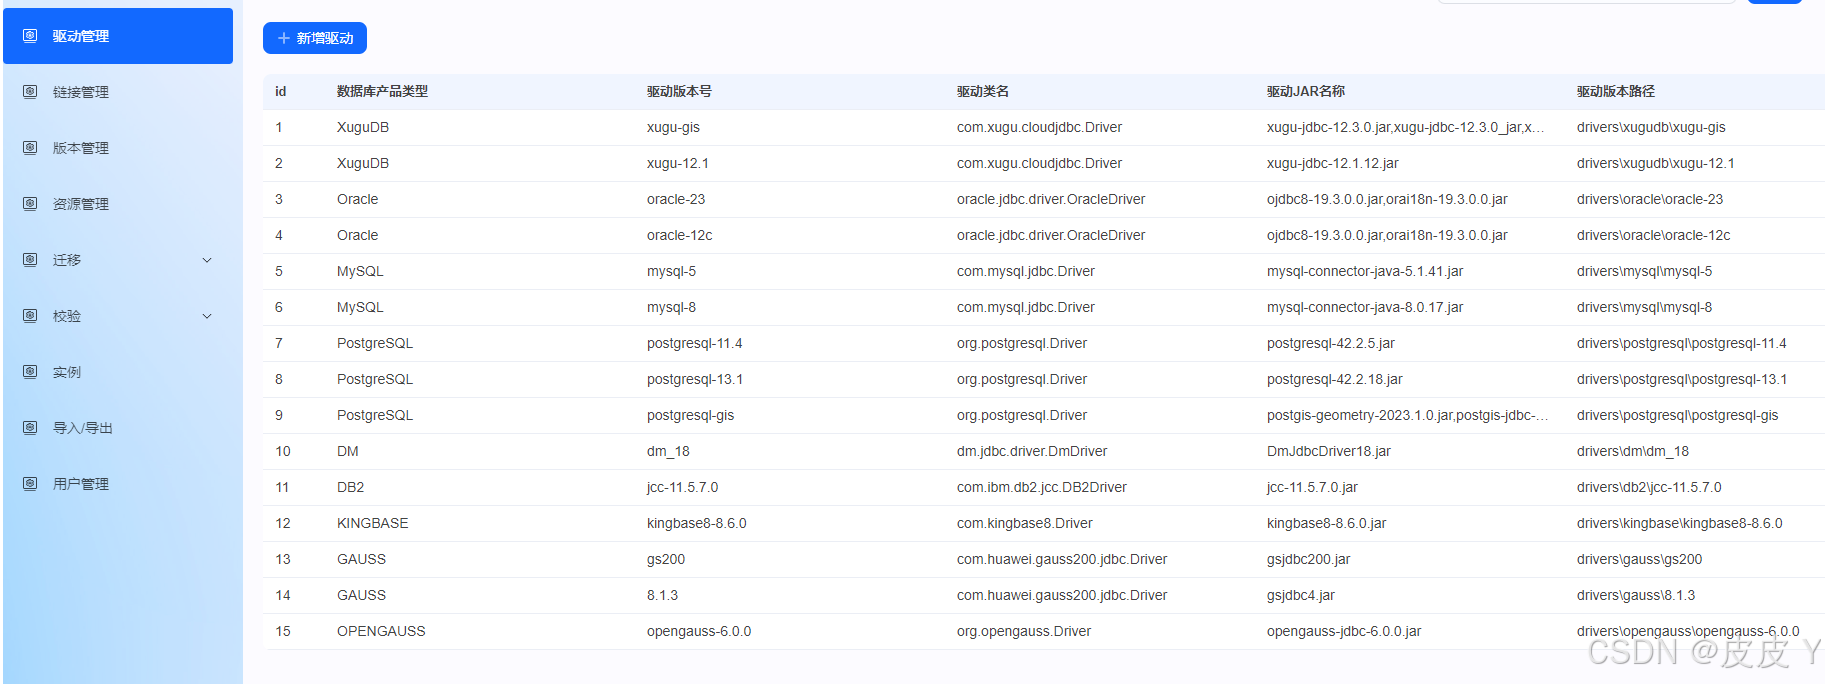Click mysql-connector-java-8.0.17.jar cell
Image resolution: width=1825 pixels, height=684 pixels.
pos(1365,307)
